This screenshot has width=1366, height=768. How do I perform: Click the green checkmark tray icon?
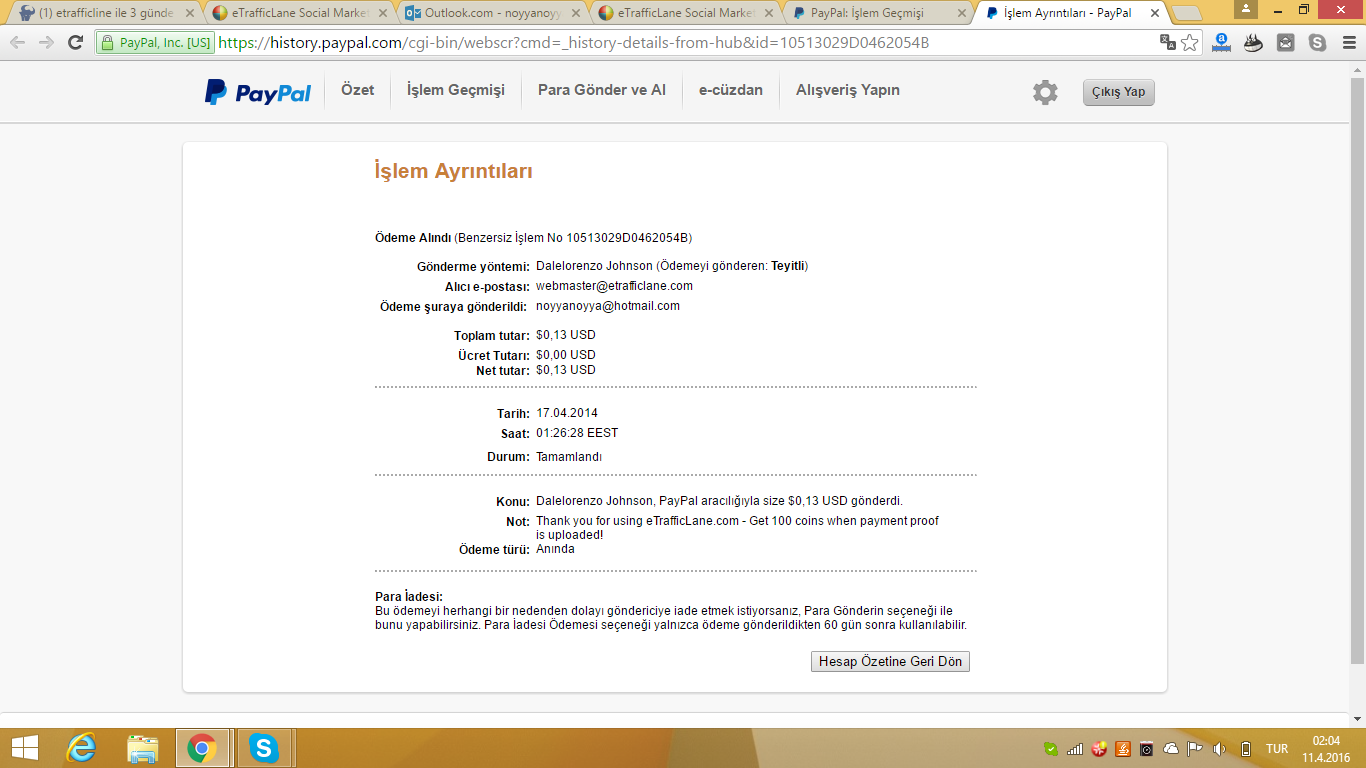coord(1050,749)
